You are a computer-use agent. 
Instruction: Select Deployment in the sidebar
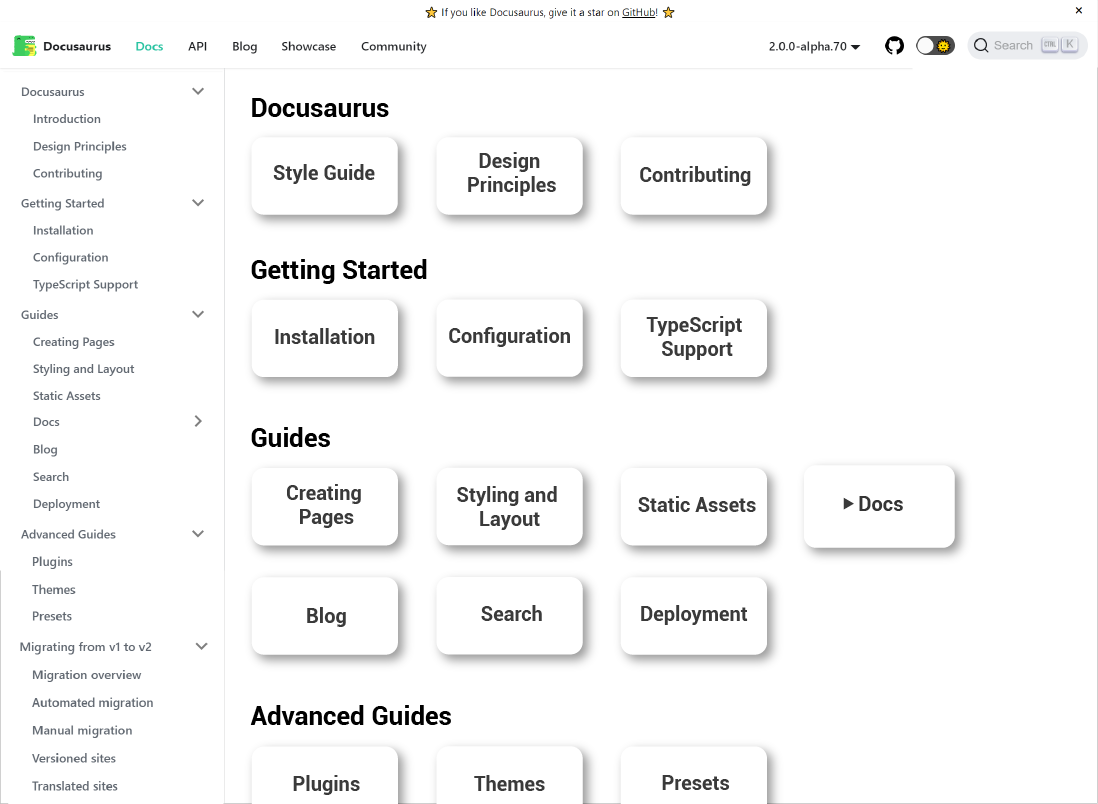pos(66,503)
